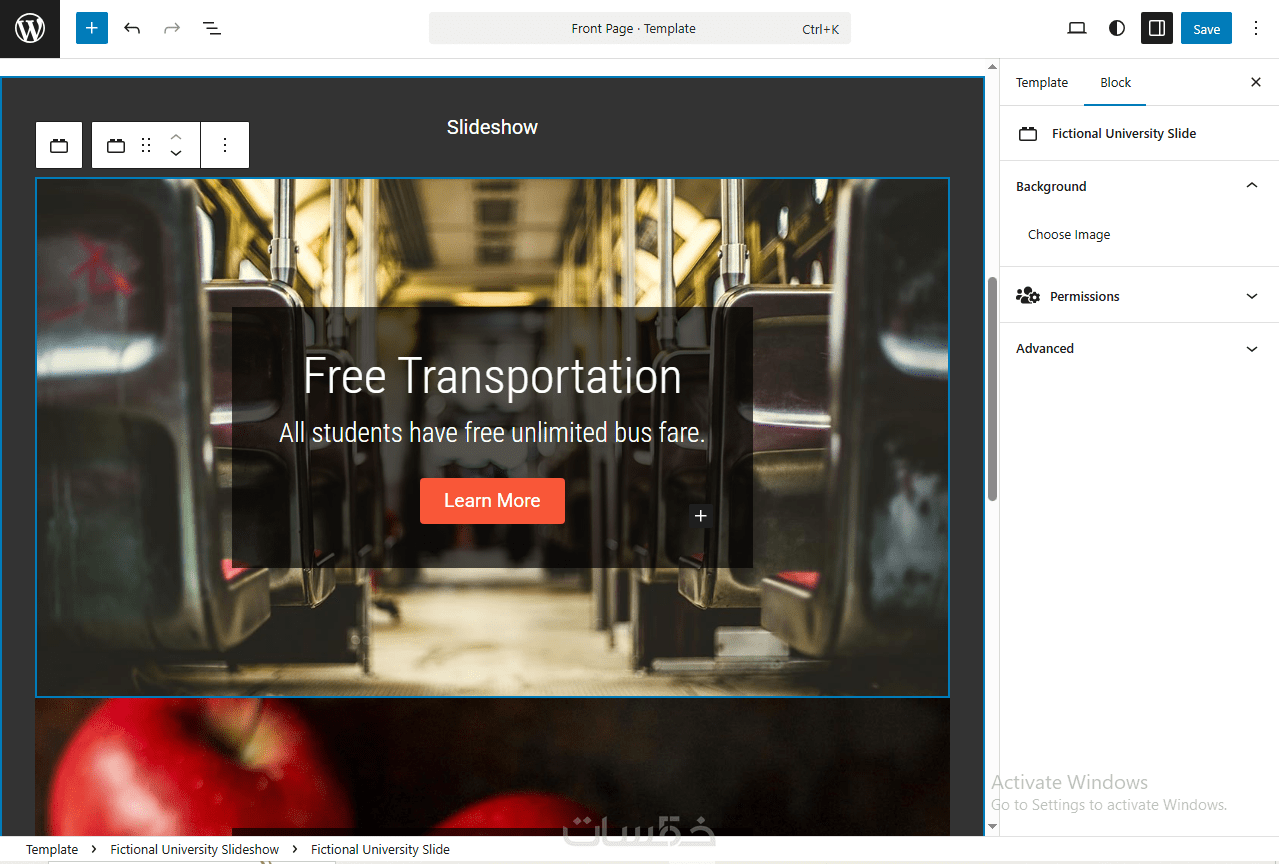Click the block drag handle

pos(146,145)
